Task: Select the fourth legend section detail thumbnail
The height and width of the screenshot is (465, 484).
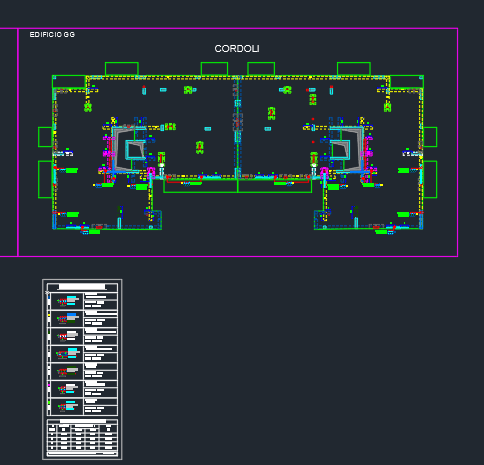Action: [68, 354]
